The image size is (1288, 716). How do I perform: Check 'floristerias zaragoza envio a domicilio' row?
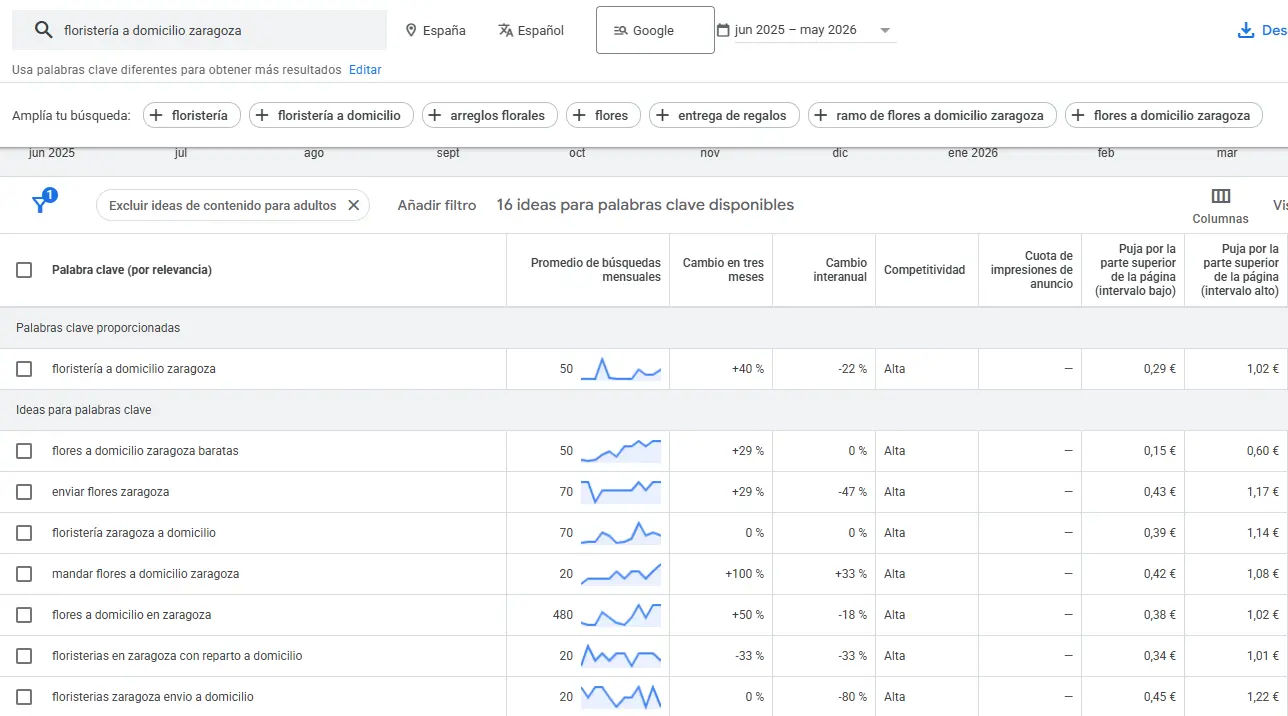click(x=24, y=697)
